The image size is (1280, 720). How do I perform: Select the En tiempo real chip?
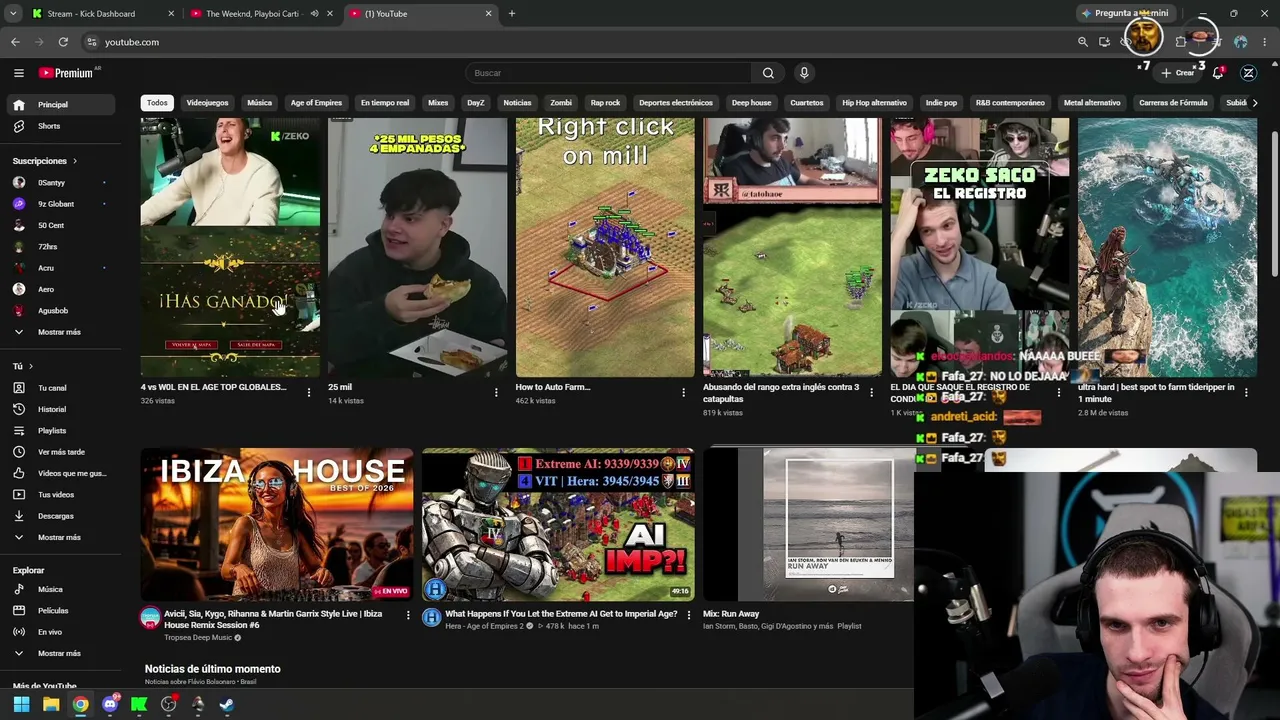pos(385,103)
